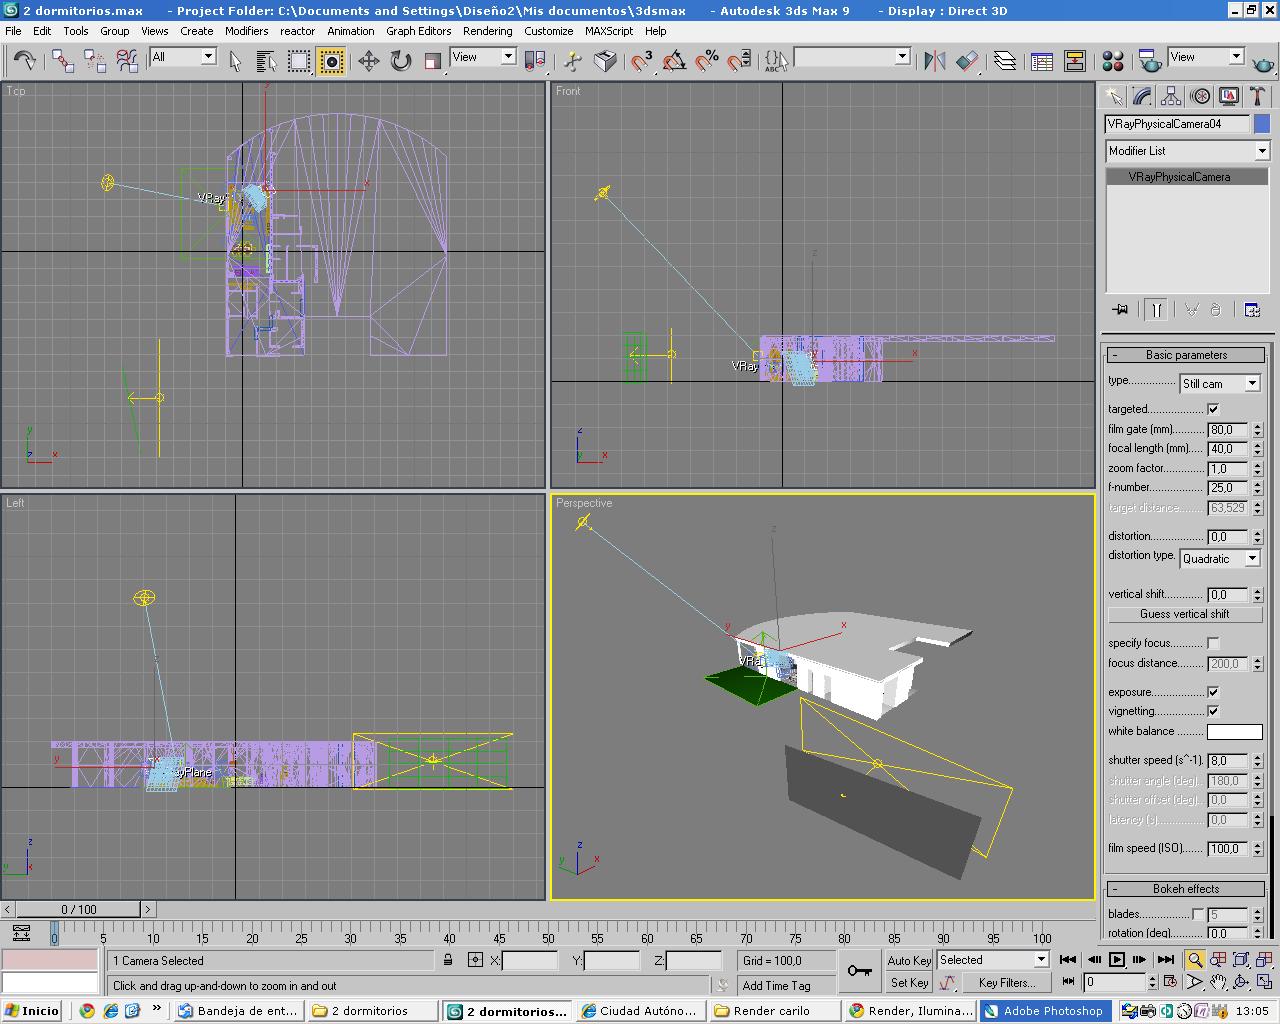
Task: Click the Play Animation button
Action: tap(1116, 960)
